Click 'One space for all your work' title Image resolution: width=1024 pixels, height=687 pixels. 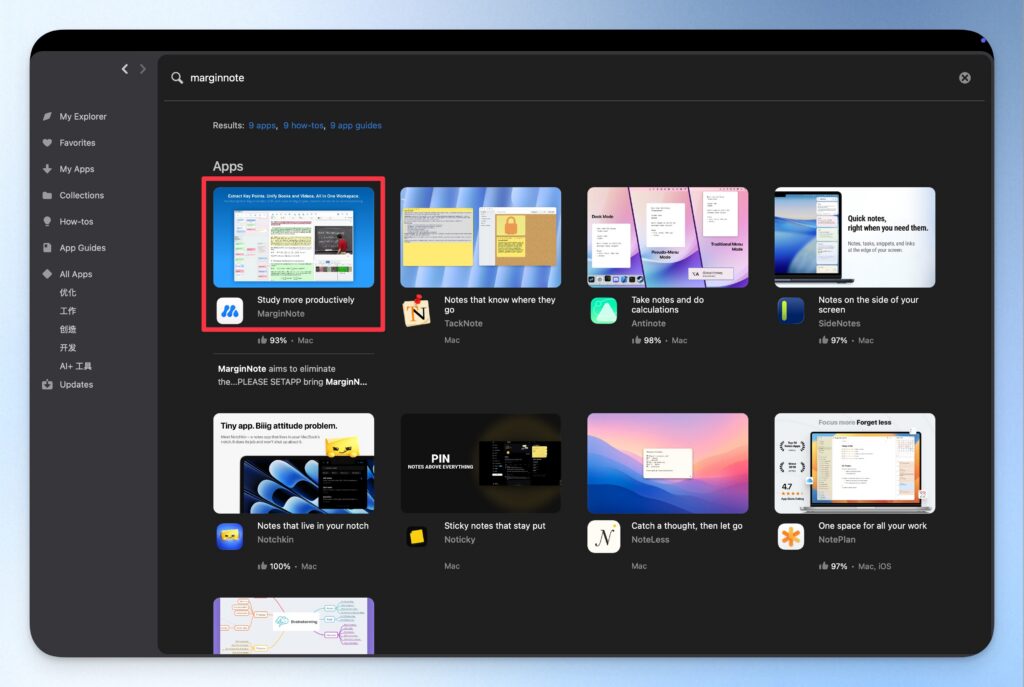click(872, 526)
